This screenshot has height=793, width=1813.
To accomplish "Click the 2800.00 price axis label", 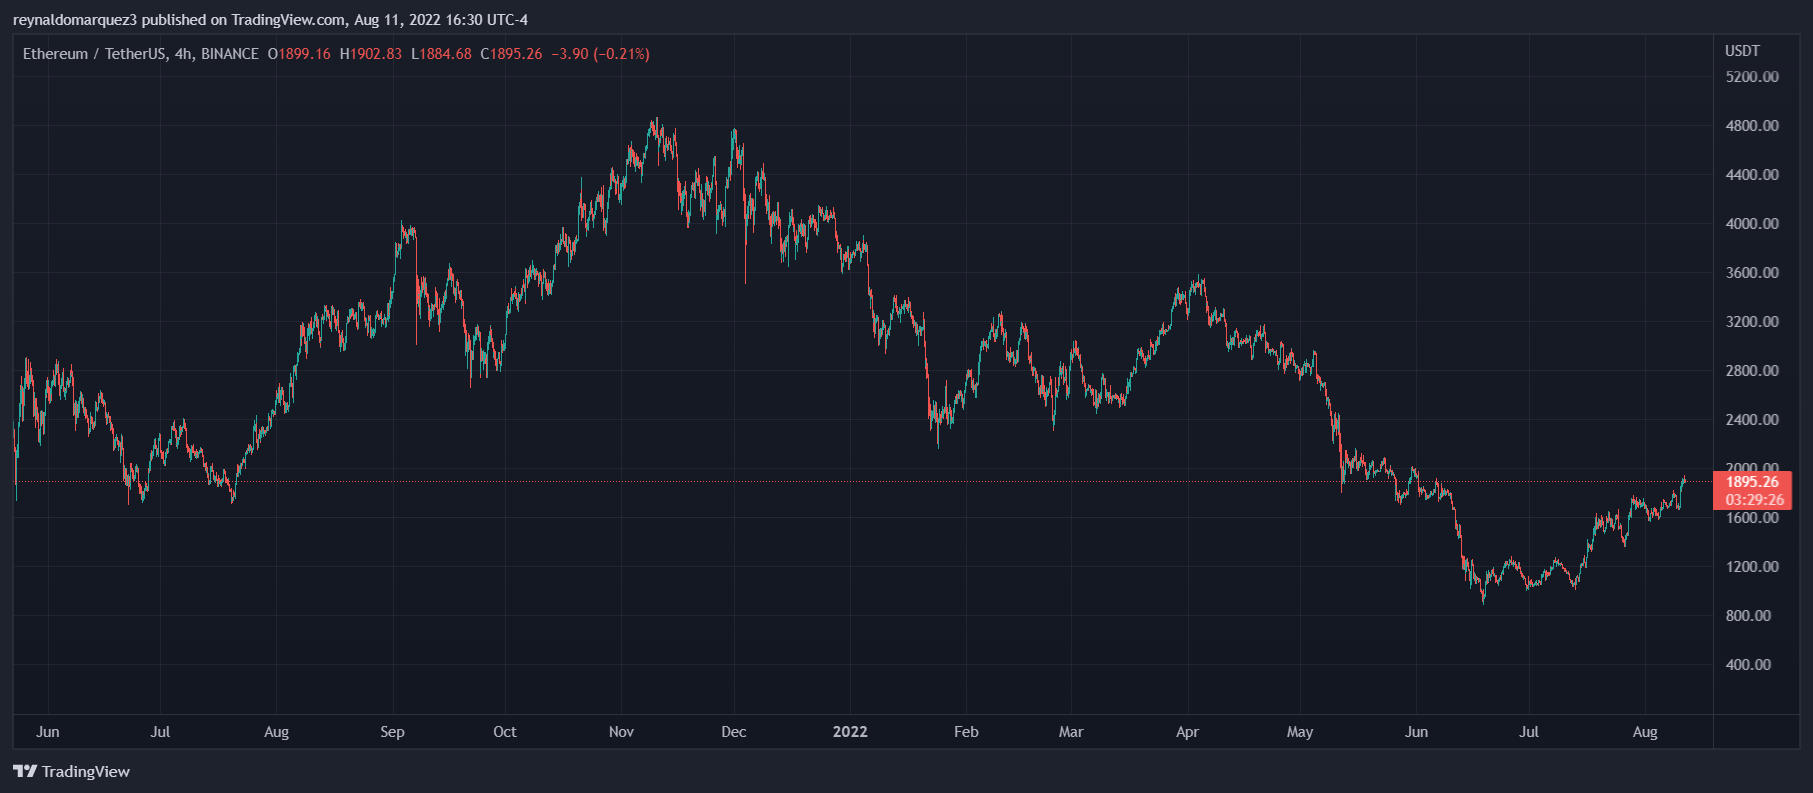I will point(1752,371).
